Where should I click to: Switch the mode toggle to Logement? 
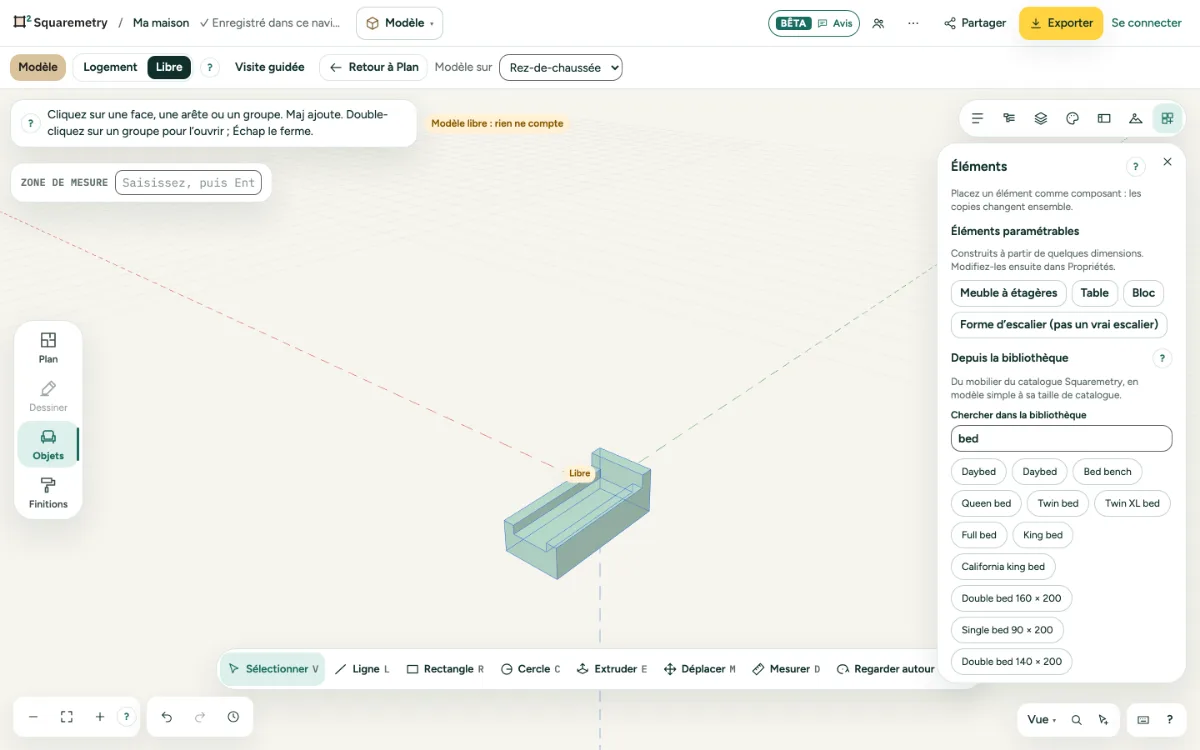pos(110,67)
